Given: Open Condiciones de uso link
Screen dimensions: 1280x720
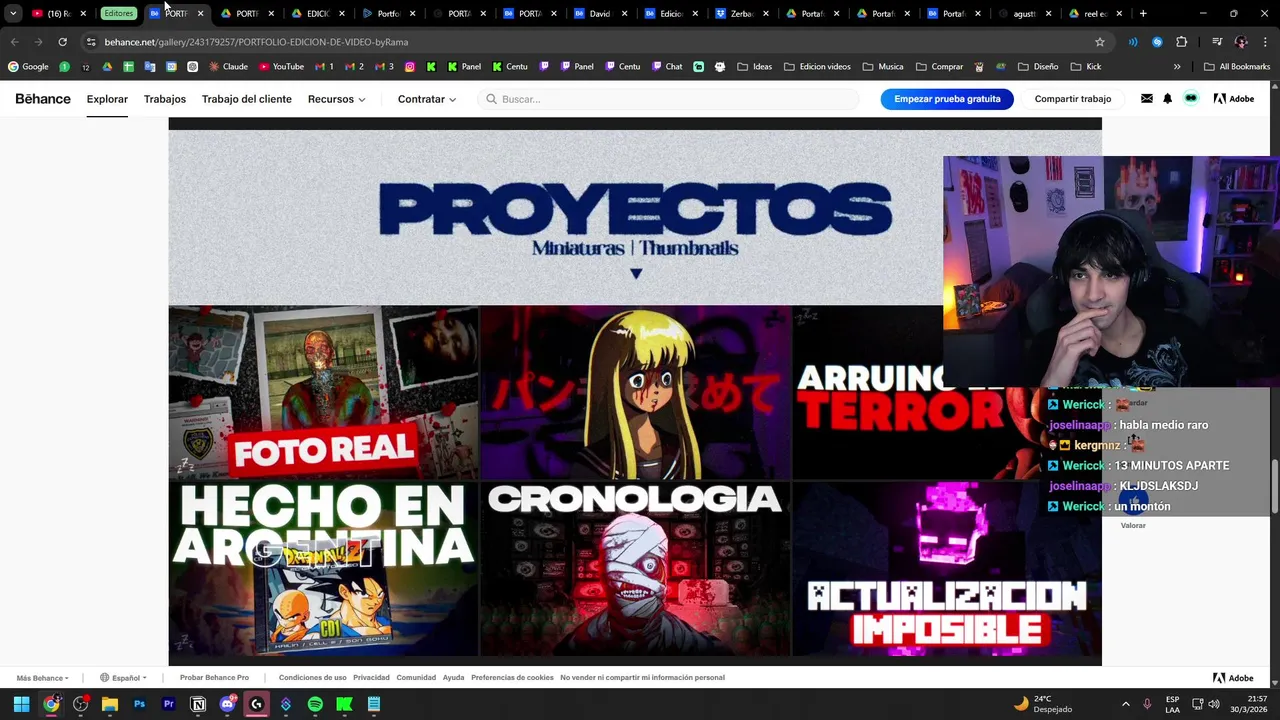Looking at the screenshot, I should click(312, 678).
